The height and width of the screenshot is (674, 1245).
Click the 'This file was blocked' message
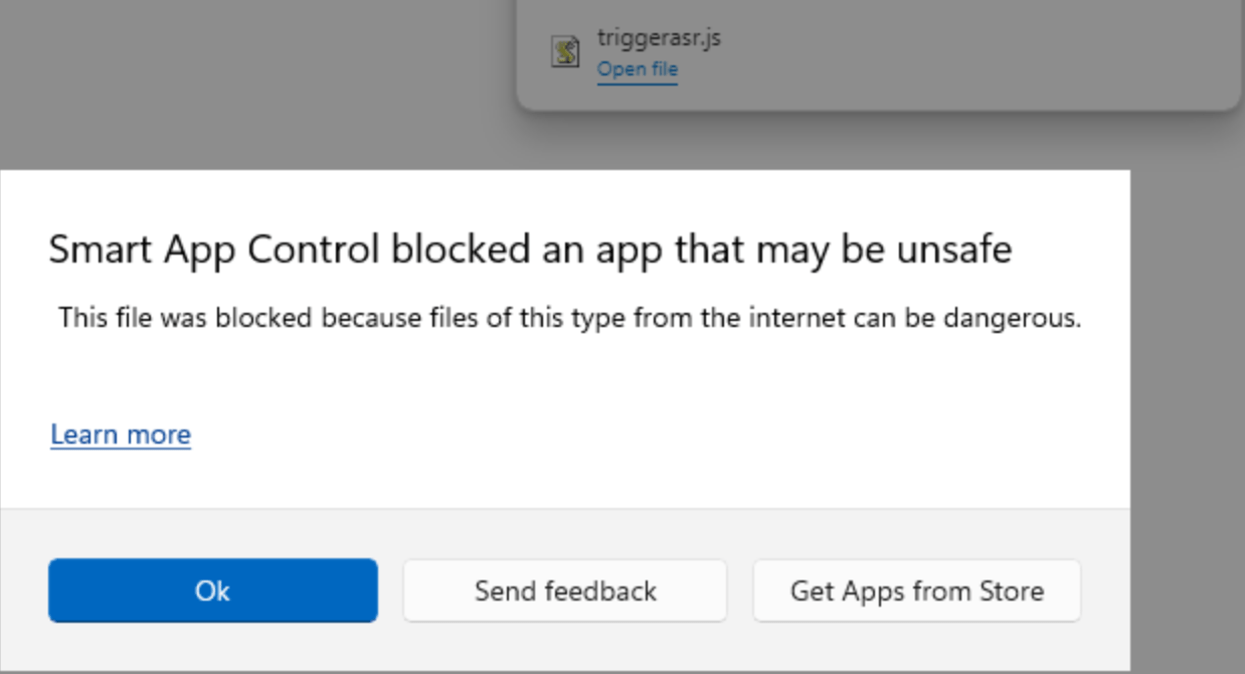coord(570,319)
